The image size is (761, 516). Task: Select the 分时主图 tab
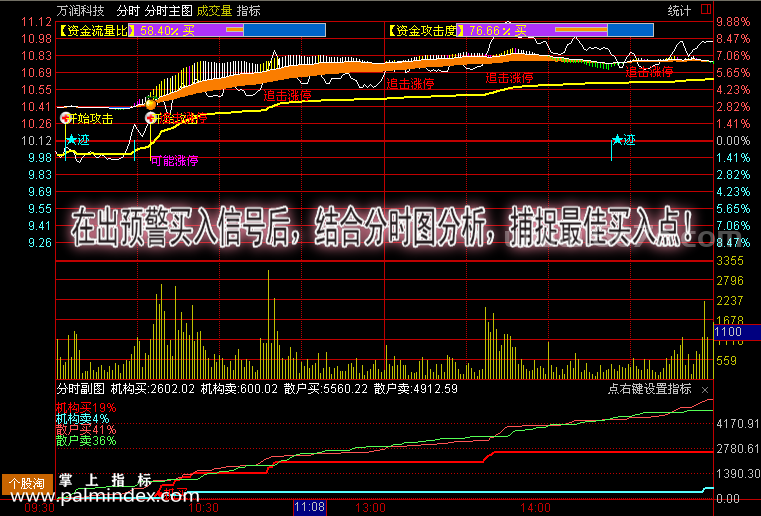168,10
